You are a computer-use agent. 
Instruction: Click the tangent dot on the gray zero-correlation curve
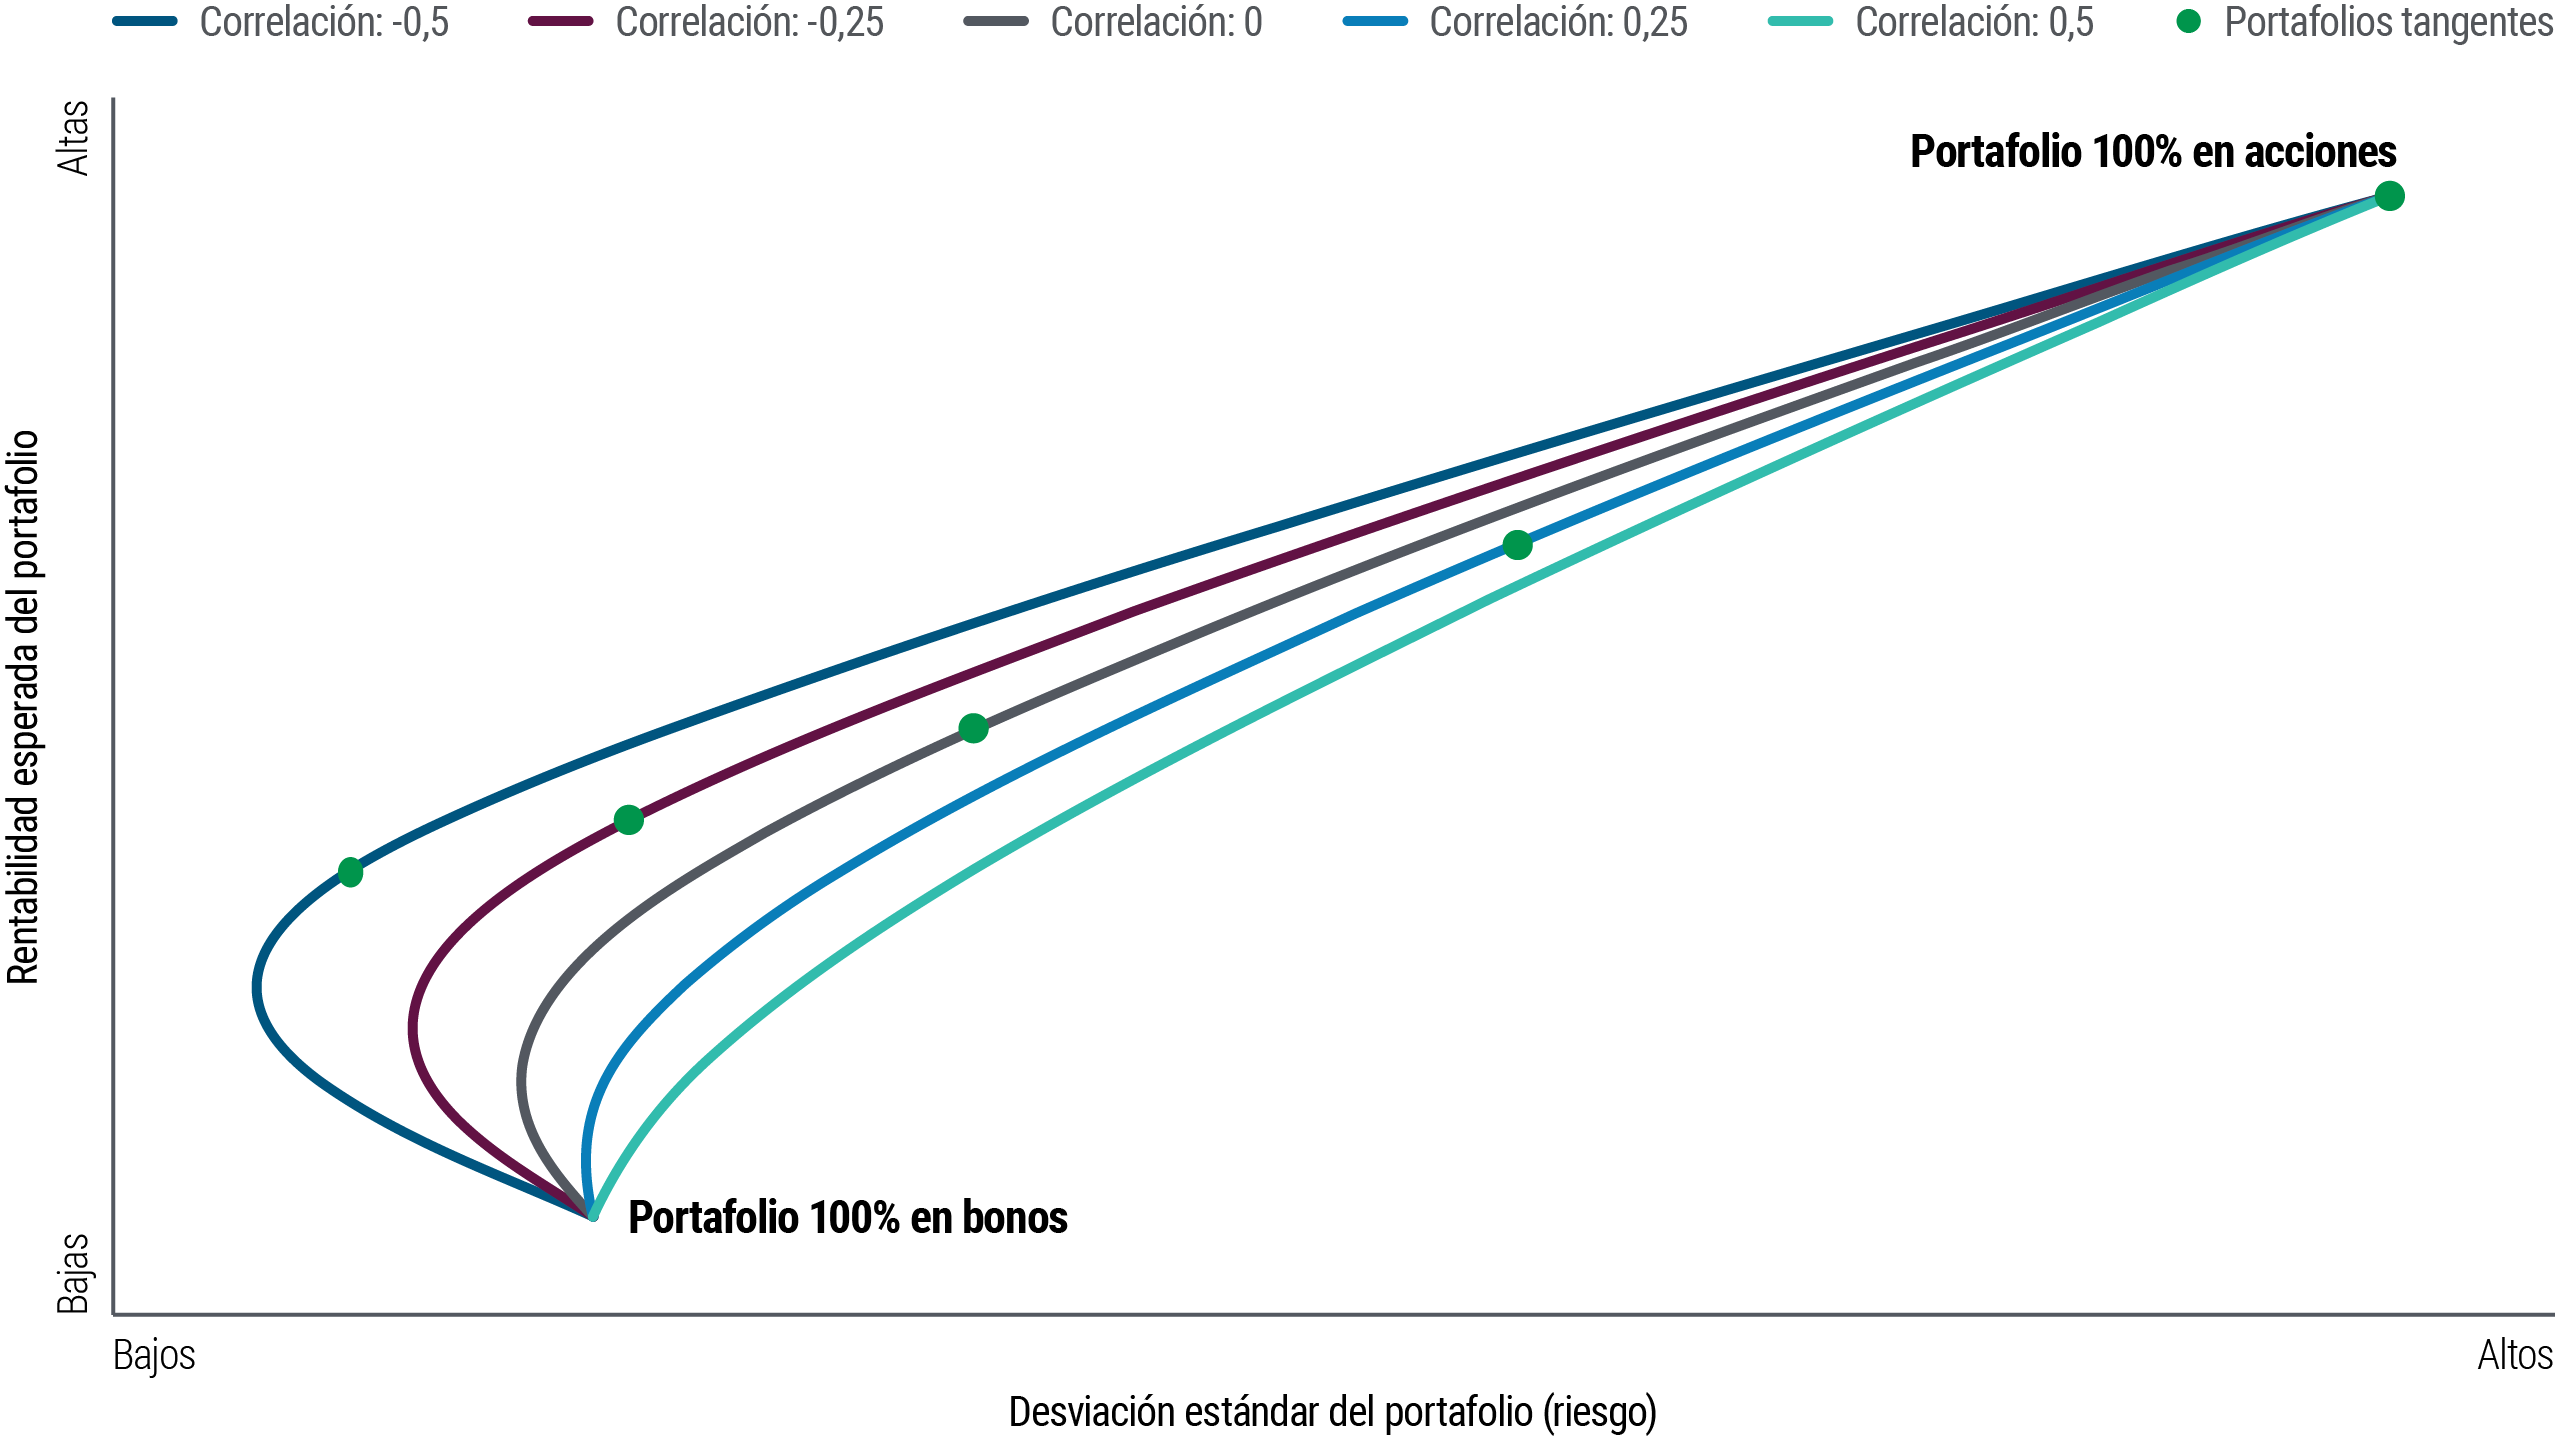click(973, 728)
